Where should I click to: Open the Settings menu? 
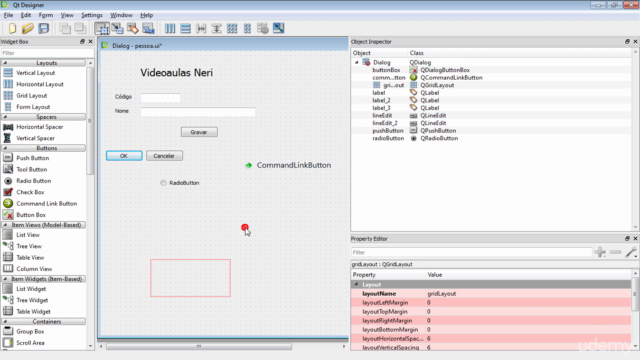pos(92,15)
